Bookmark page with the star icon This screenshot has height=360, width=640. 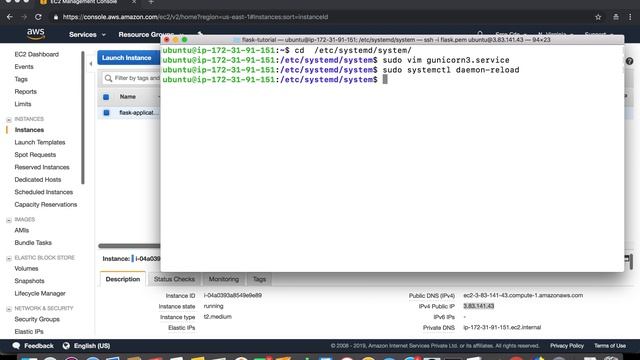[x=598, y=17]
